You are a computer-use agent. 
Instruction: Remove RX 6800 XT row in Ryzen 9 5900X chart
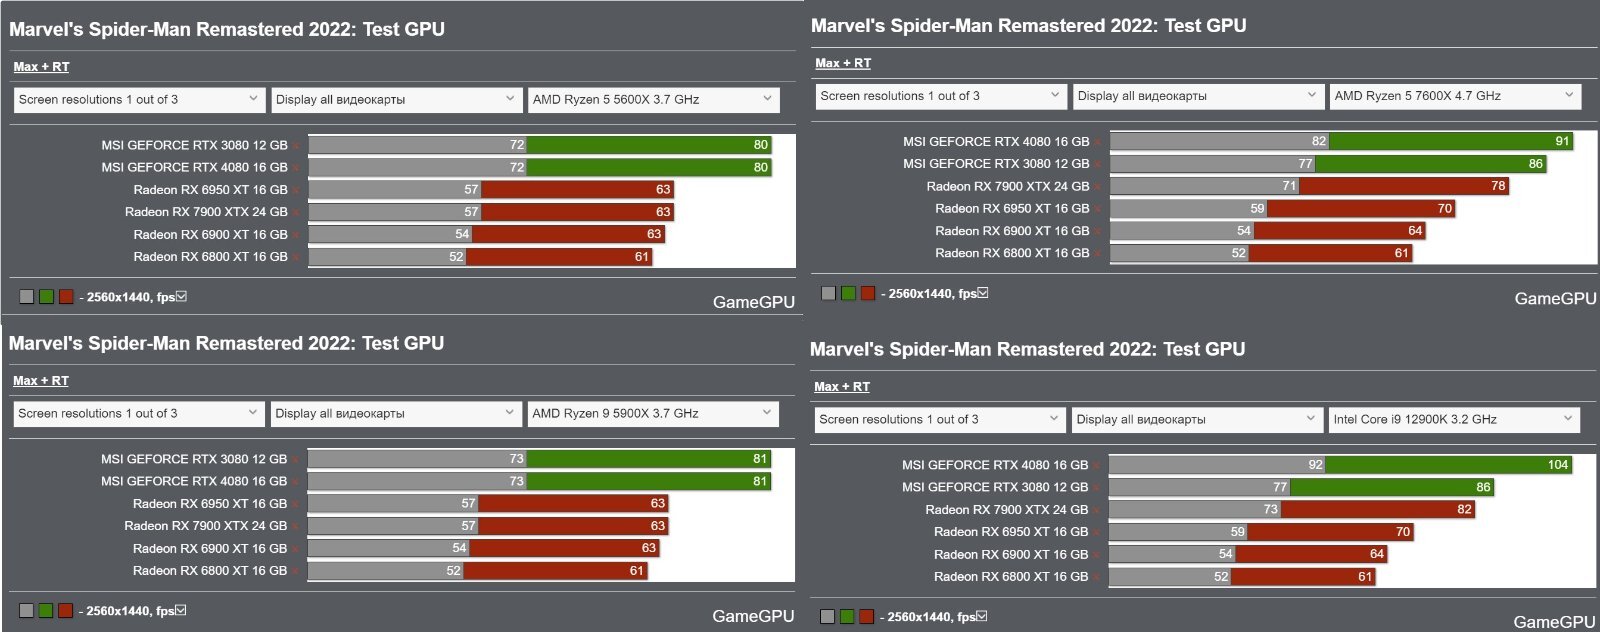295,571
